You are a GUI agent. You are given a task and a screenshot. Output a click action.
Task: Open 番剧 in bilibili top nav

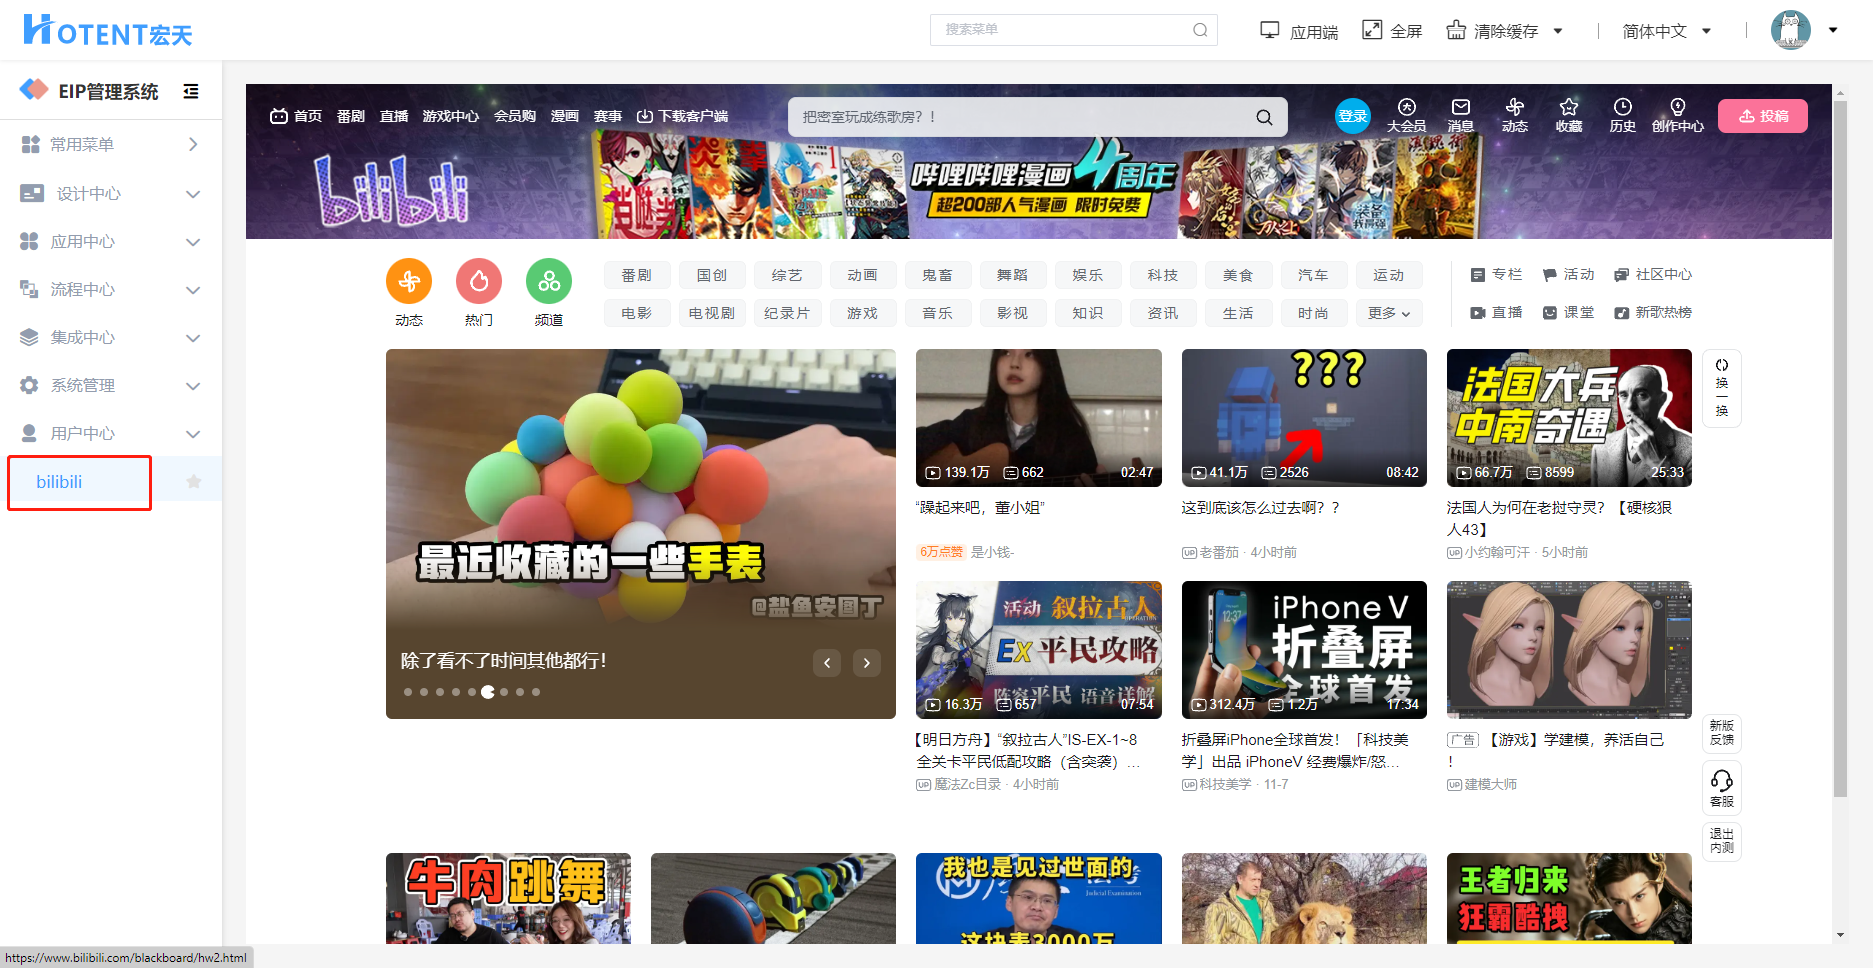(351, 117)
